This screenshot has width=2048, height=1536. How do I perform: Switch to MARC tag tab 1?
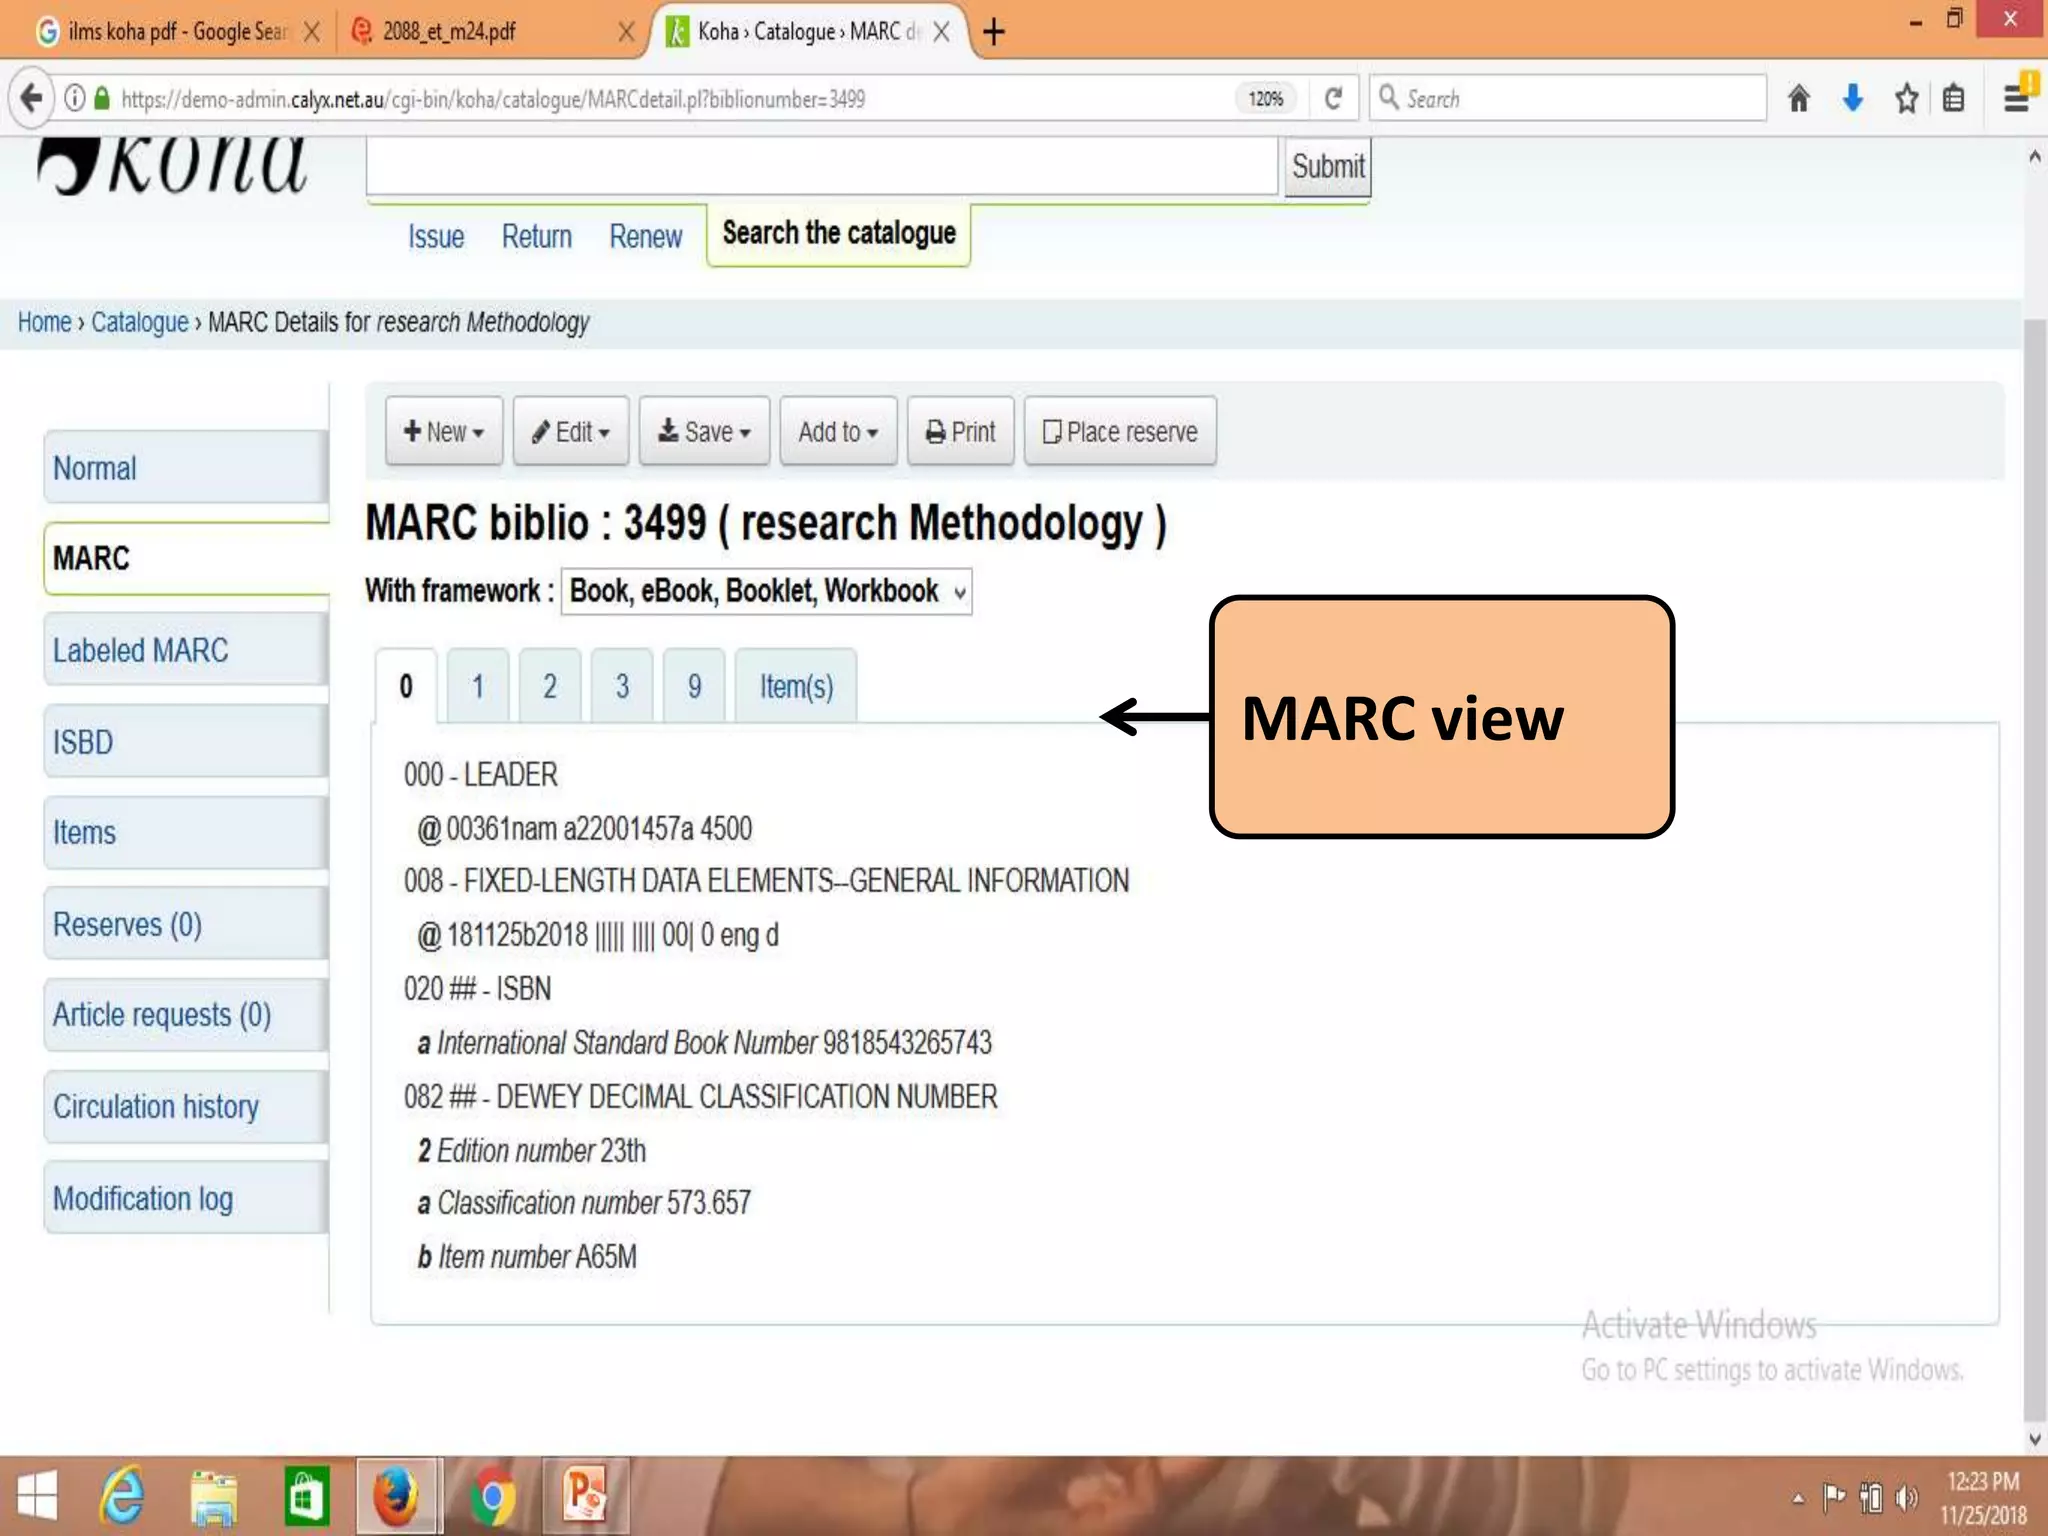(x=478, y=686)
